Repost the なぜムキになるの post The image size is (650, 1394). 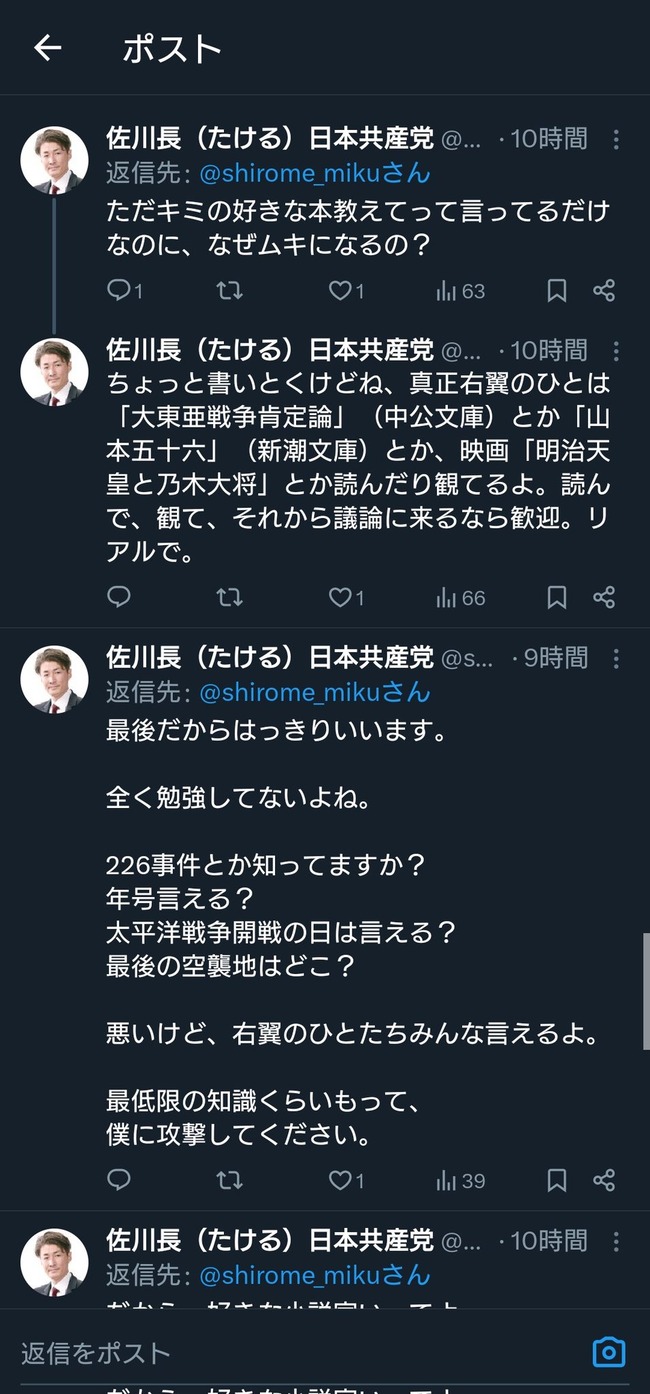coord(229,291)
